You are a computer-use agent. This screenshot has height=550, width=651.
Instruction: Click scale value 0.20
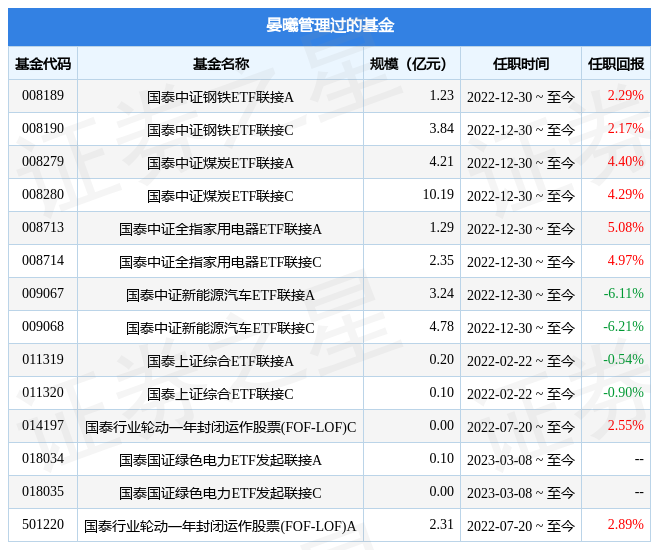[x=441, y=359]
